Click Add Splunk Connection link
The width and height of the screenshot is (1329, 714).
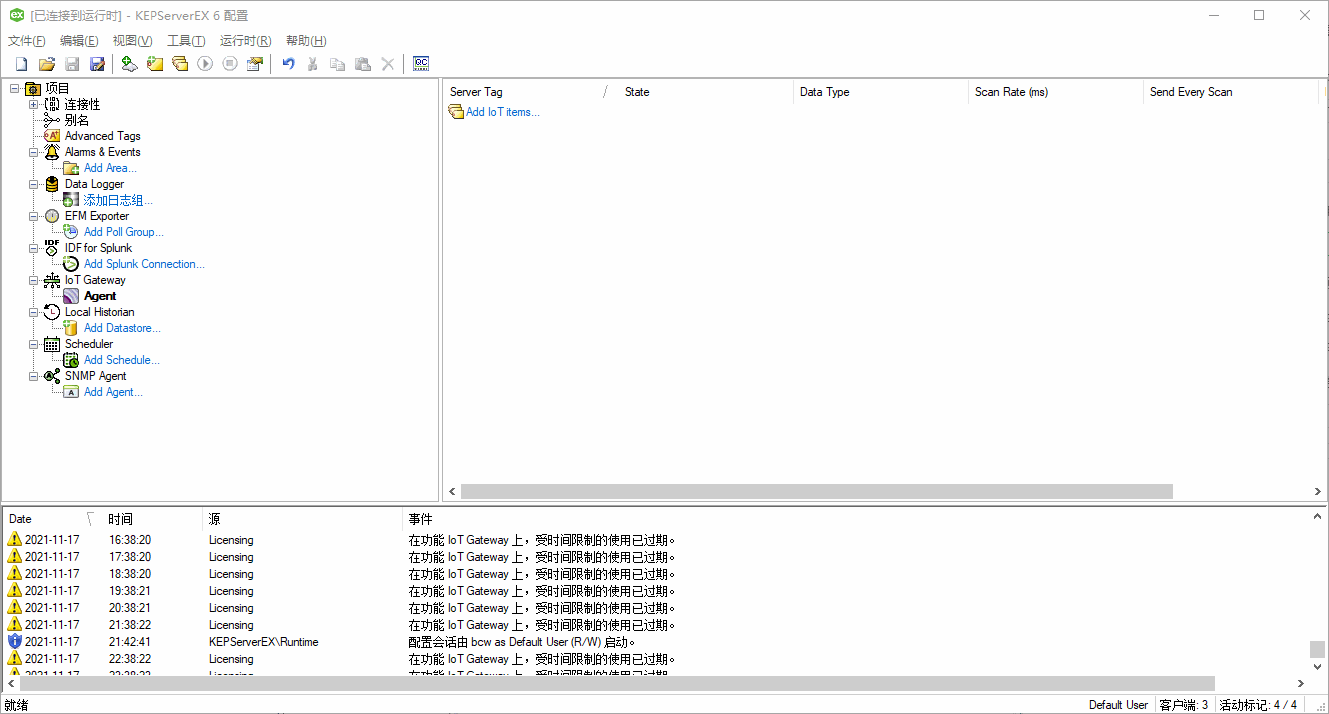[x=144, y=264]
